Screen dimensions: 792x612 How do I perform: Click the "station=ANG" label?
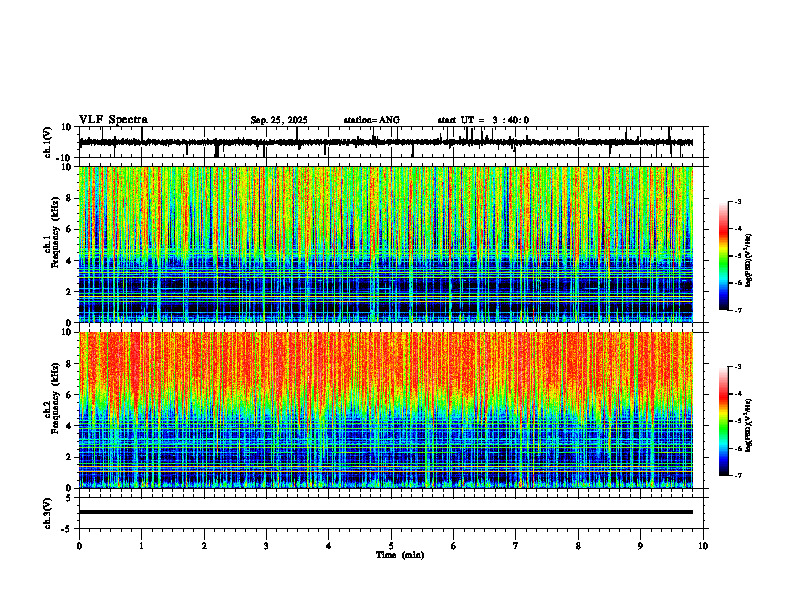(x=372, y=120)
